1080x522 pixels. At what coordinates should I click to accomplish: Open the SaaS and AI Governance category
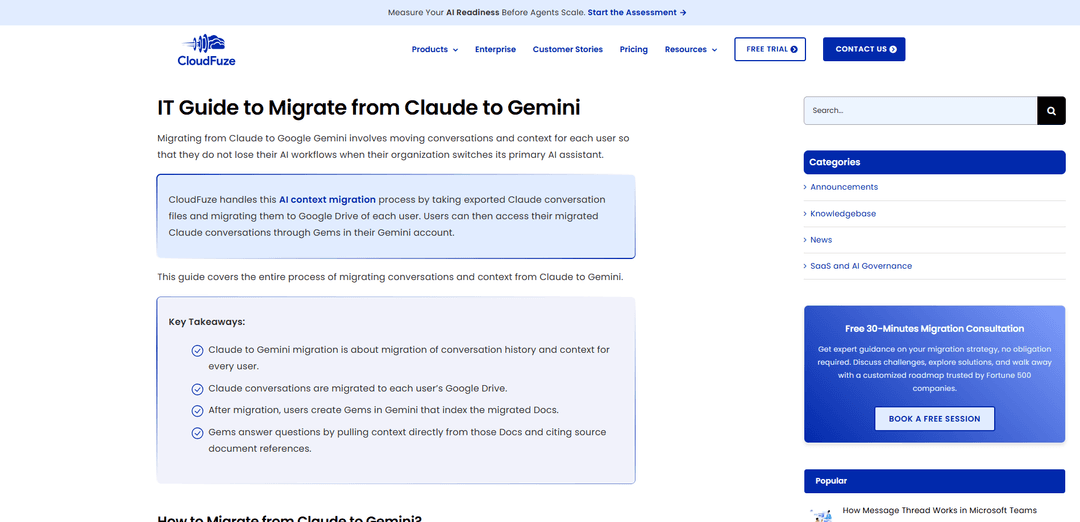861,266
